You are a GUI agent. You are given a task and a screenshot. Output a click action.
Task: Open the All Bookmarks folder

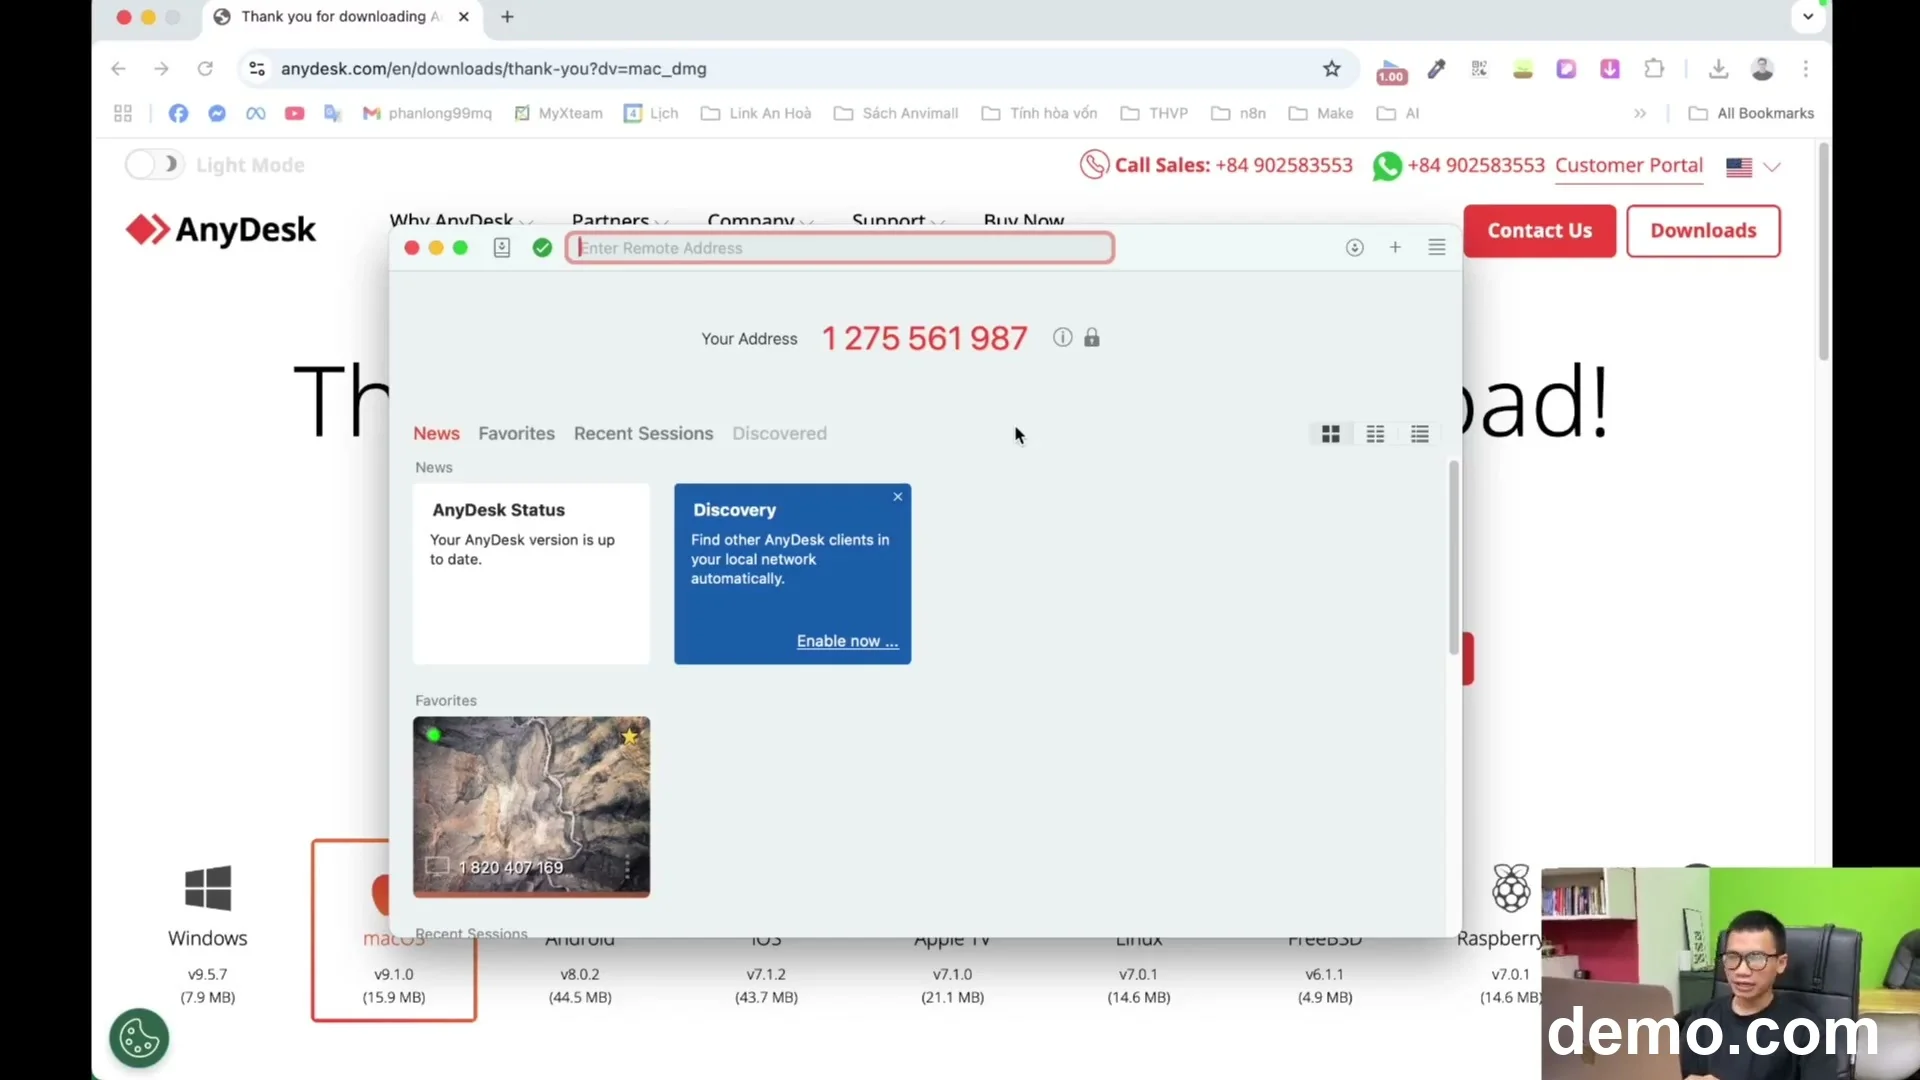(1752, 113)
